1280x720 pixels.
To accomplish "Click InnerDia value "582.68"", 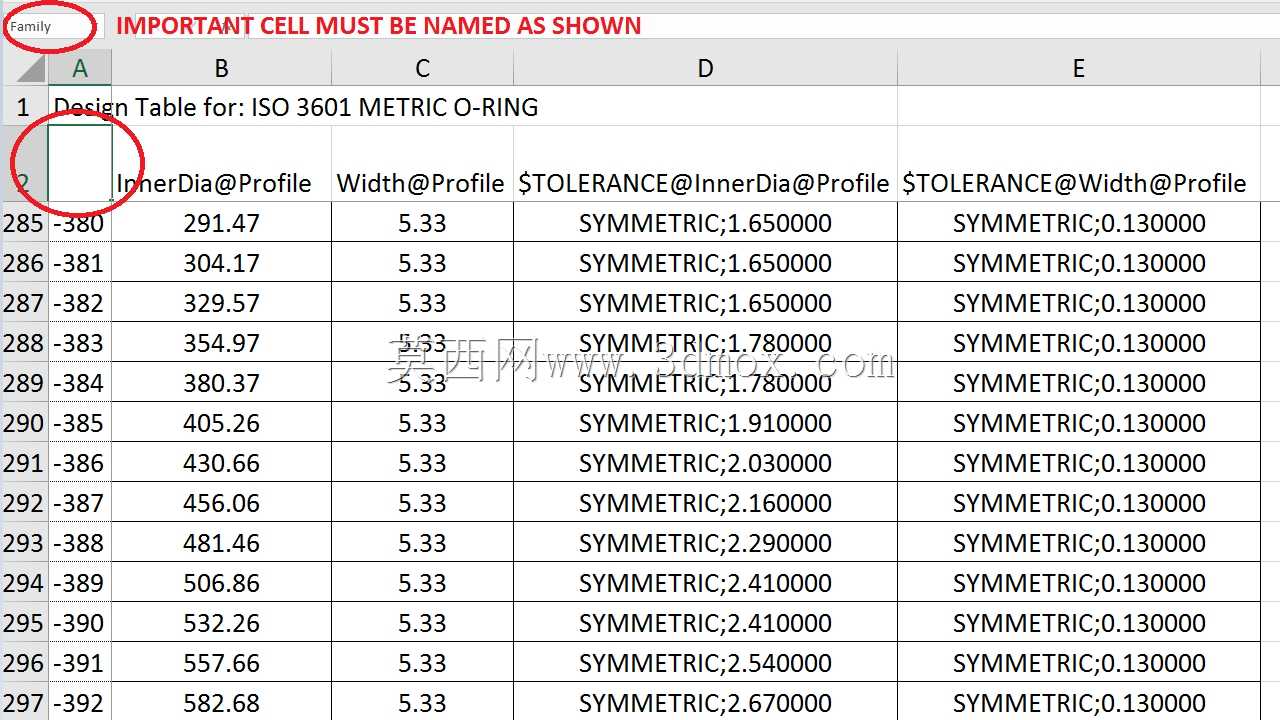I will 221,702.
